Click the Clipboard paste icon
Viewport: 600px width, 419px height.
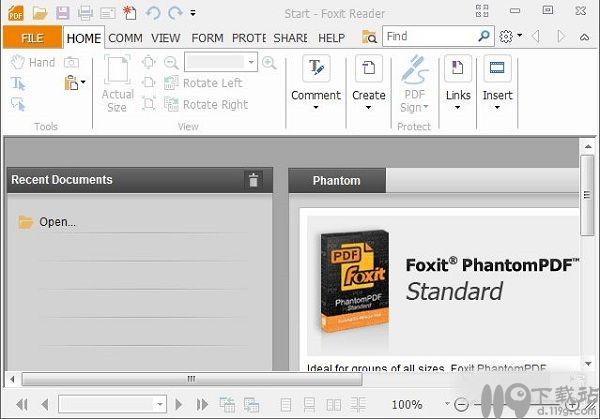pos(71,83)
